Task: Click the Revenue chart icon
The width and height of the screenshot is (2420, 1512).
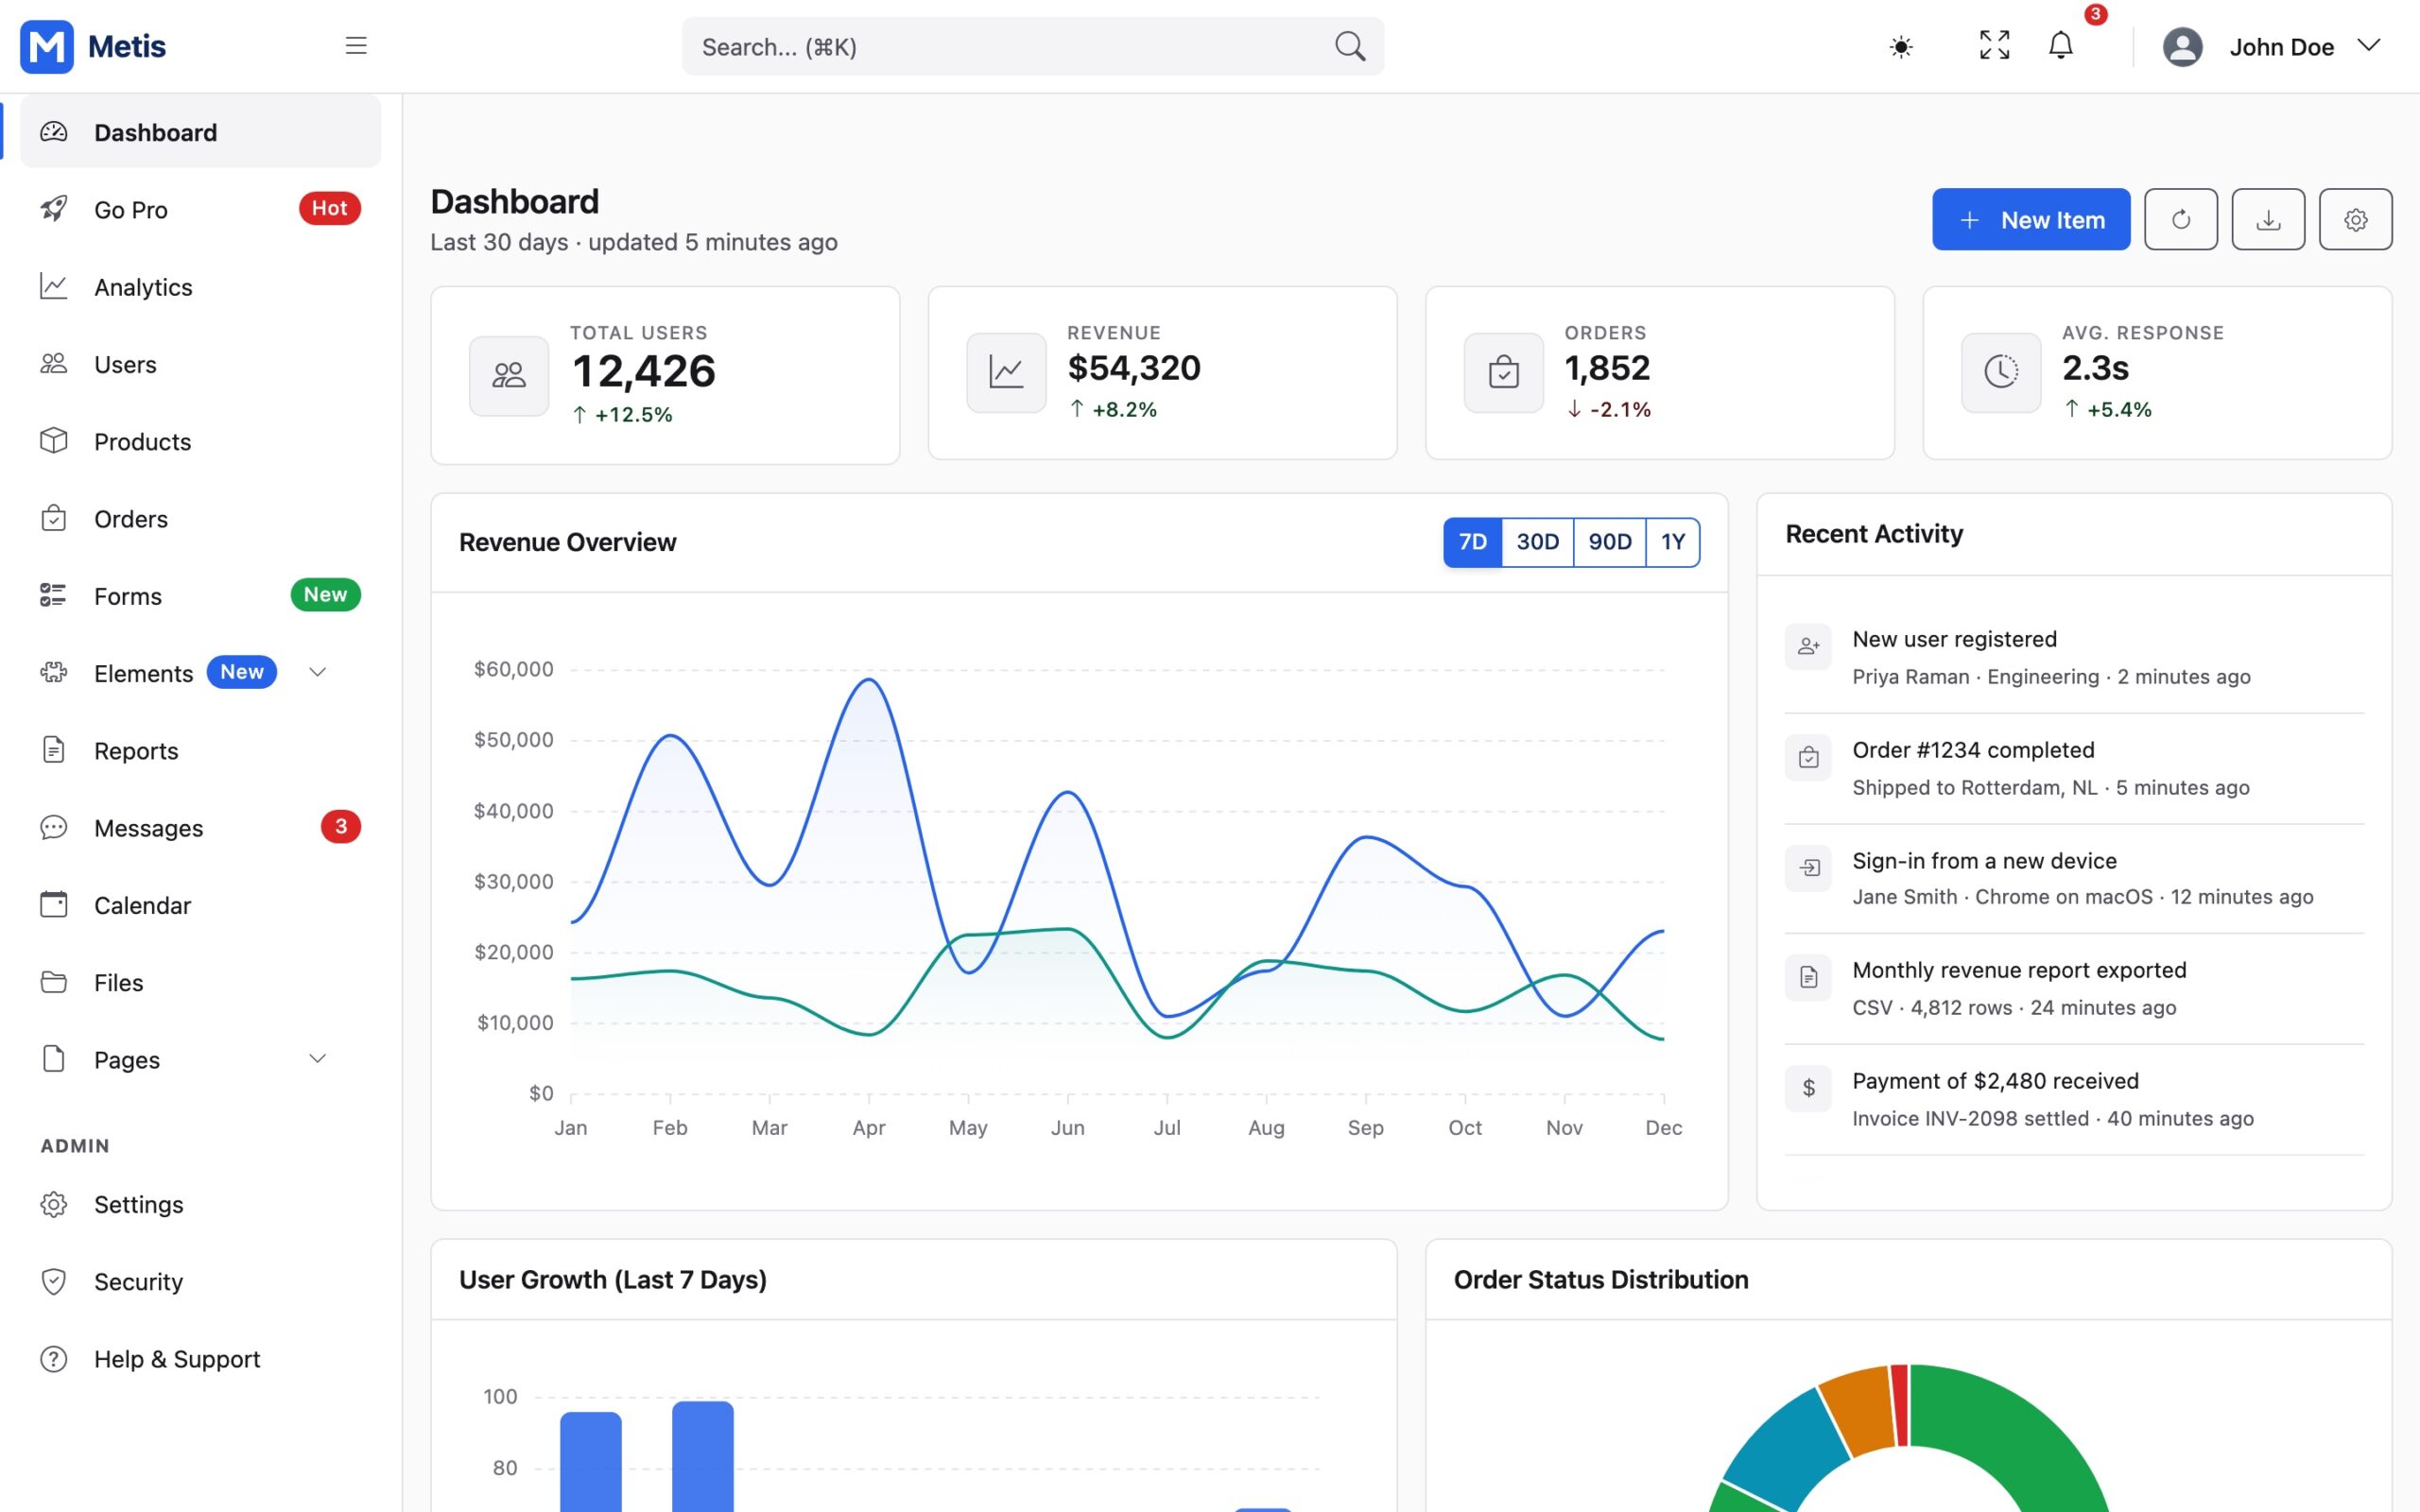Action: [x=1006, y=372]
